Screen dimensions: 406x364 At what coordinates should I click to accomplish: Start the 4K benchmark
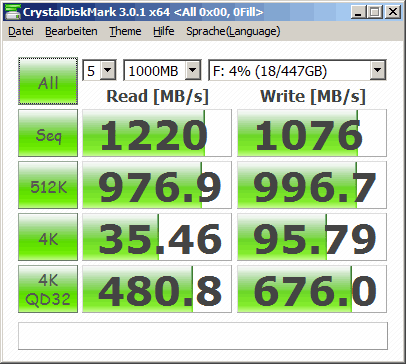[48, 237]
